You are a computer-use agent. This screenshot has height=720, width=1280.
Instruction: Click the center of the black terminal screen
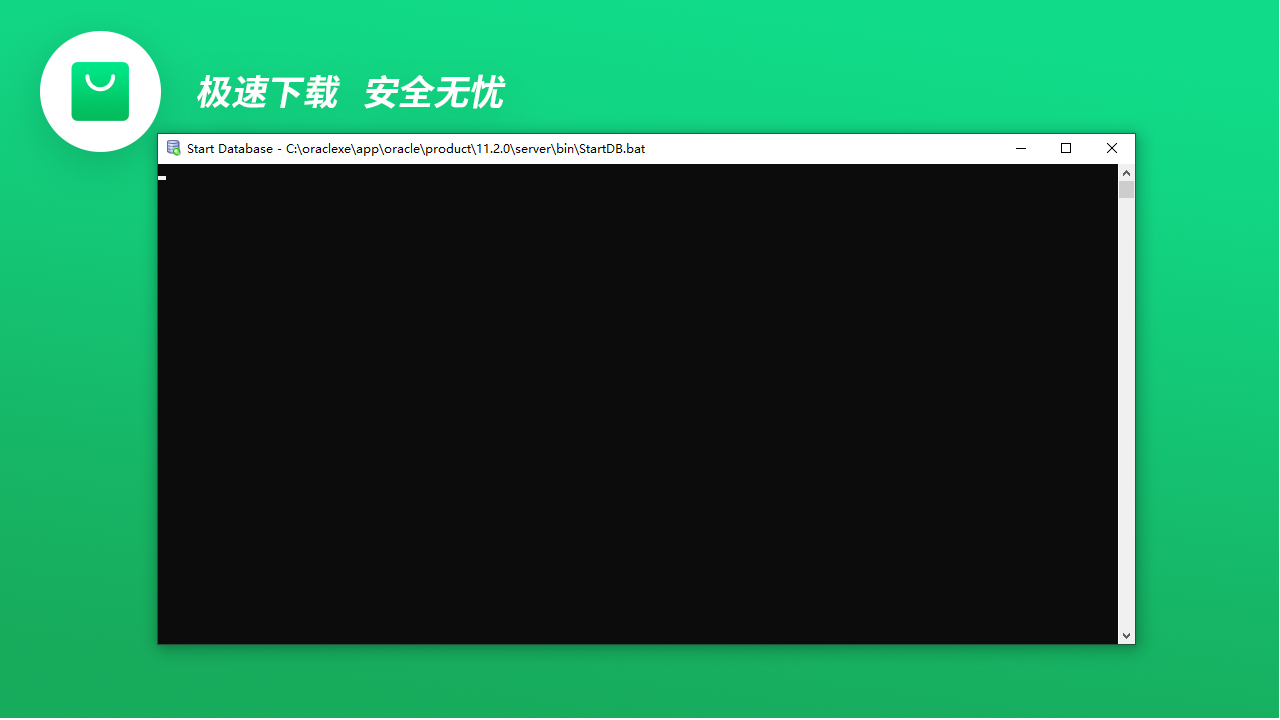[640, 404]
